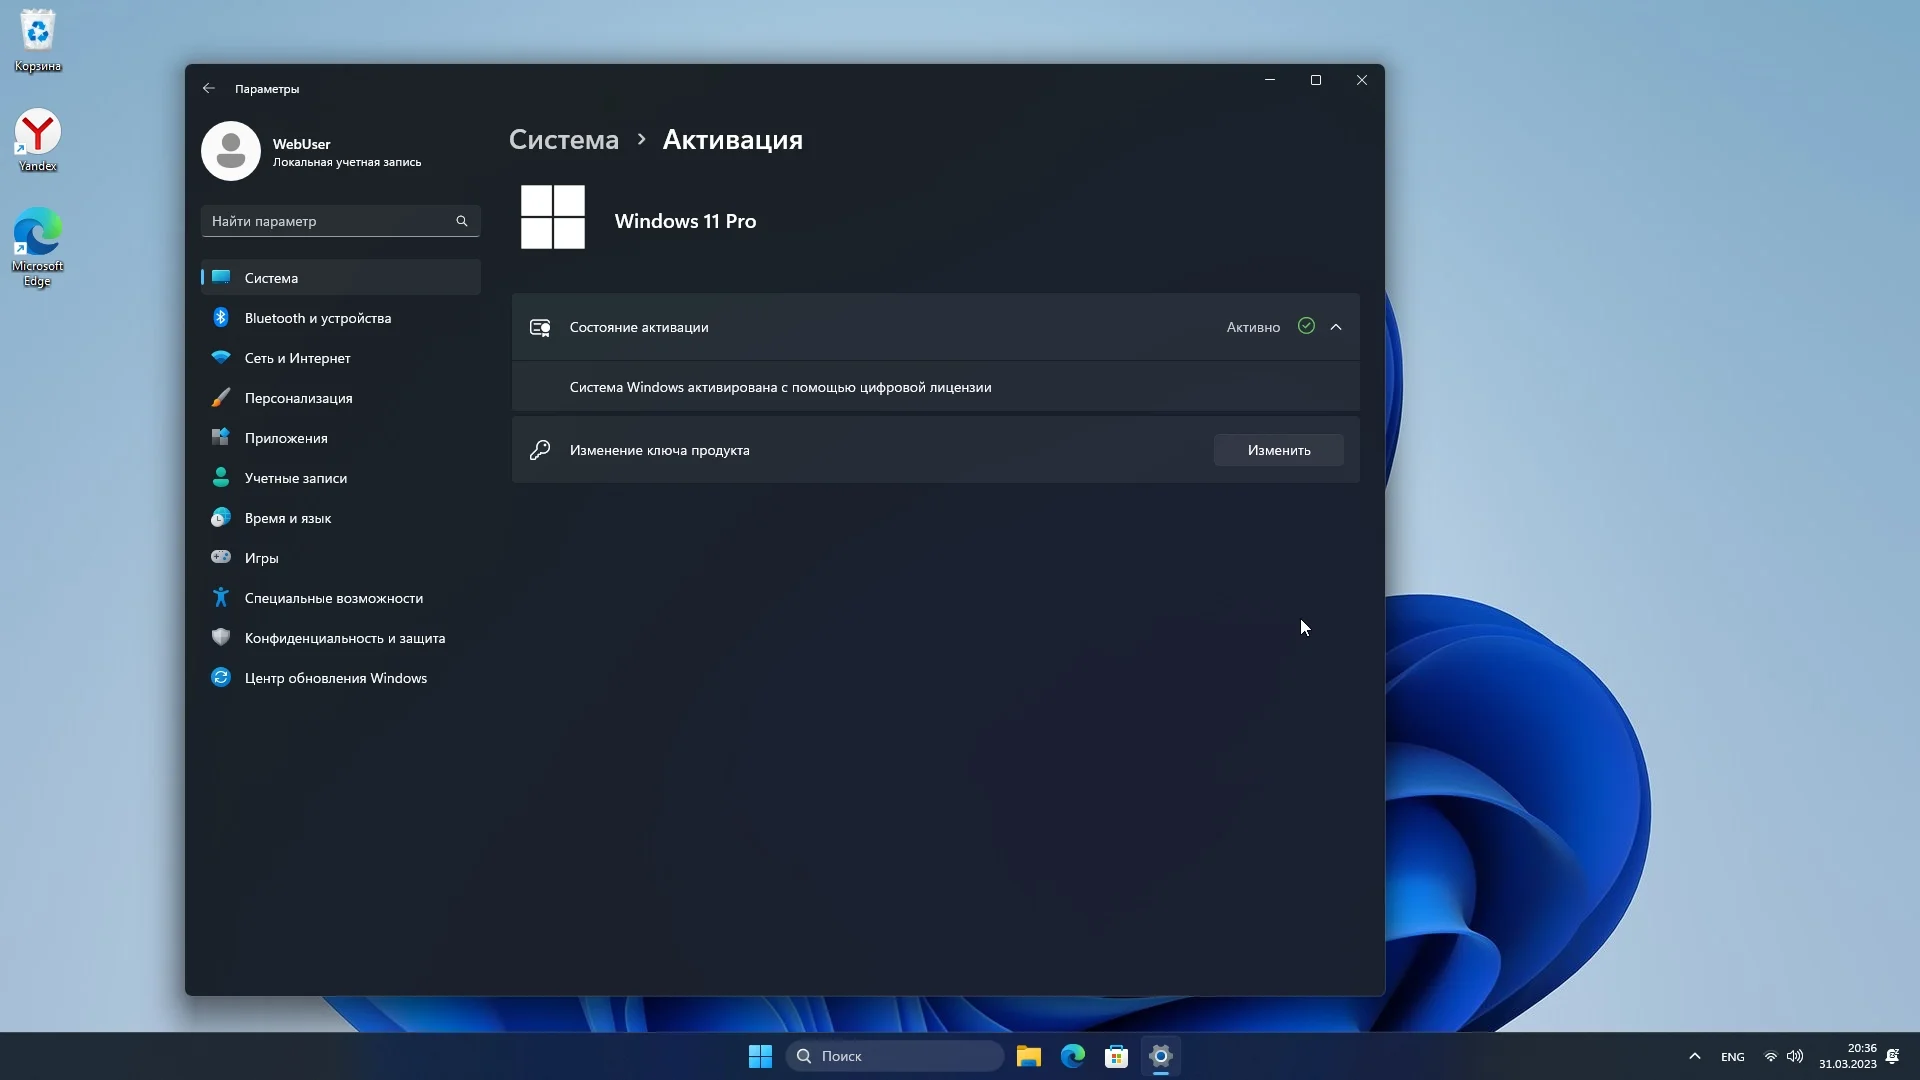Open Microsoft Store from the taskbar
The width and height of the screenshot is (1920, 1080).
tap(1116, 1056)
